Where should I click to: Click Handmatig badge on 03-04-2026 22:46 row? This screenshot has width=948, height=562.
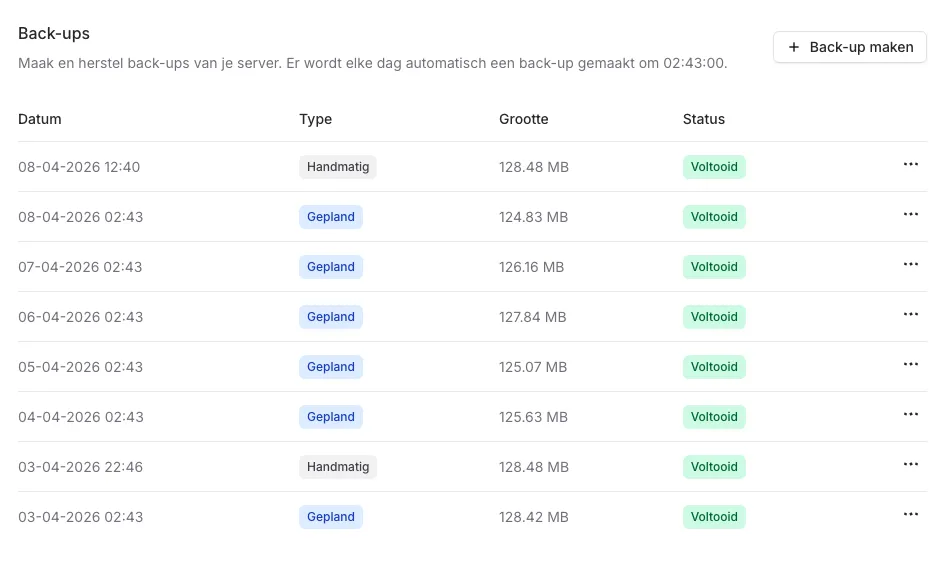click(x=338, y=467)
